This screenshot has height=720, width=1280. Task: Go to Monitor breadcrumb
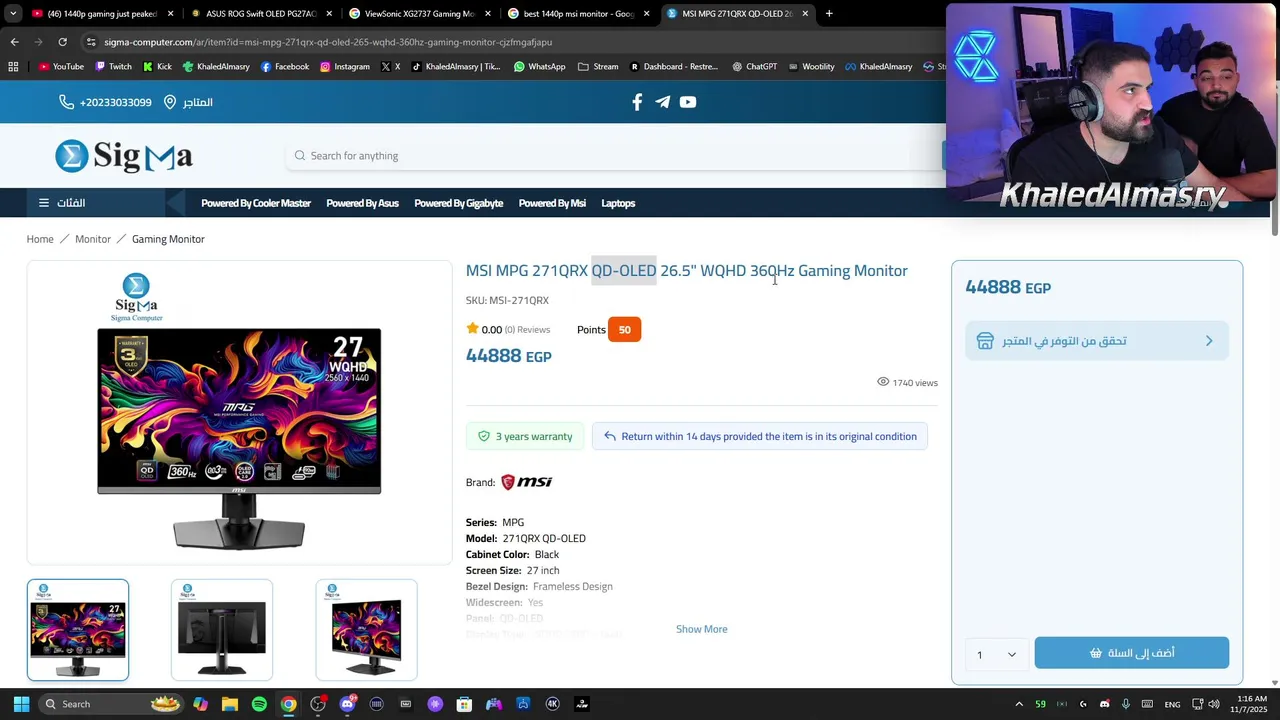click(93, 239)
